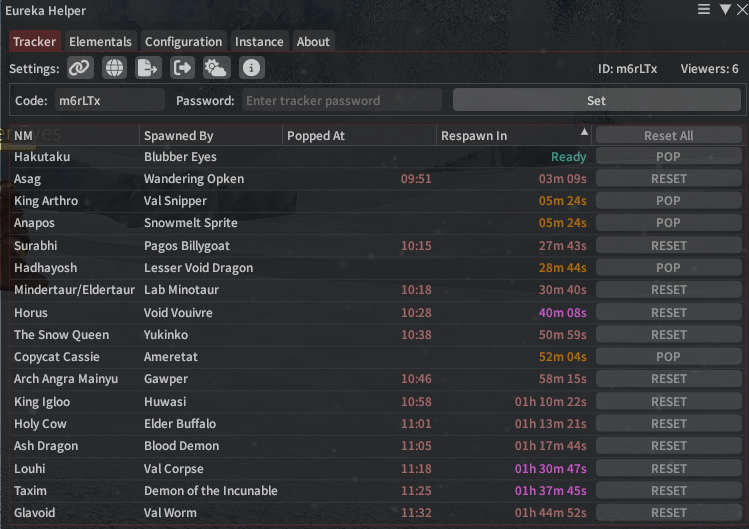The width and height of the screenshot is (749, 529).
Task: Open the weather icon in Settings
Action: tap(217, 68)
